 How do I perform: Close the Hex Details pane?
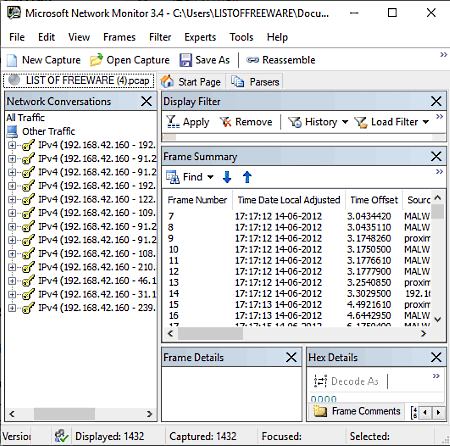point(436,357)
